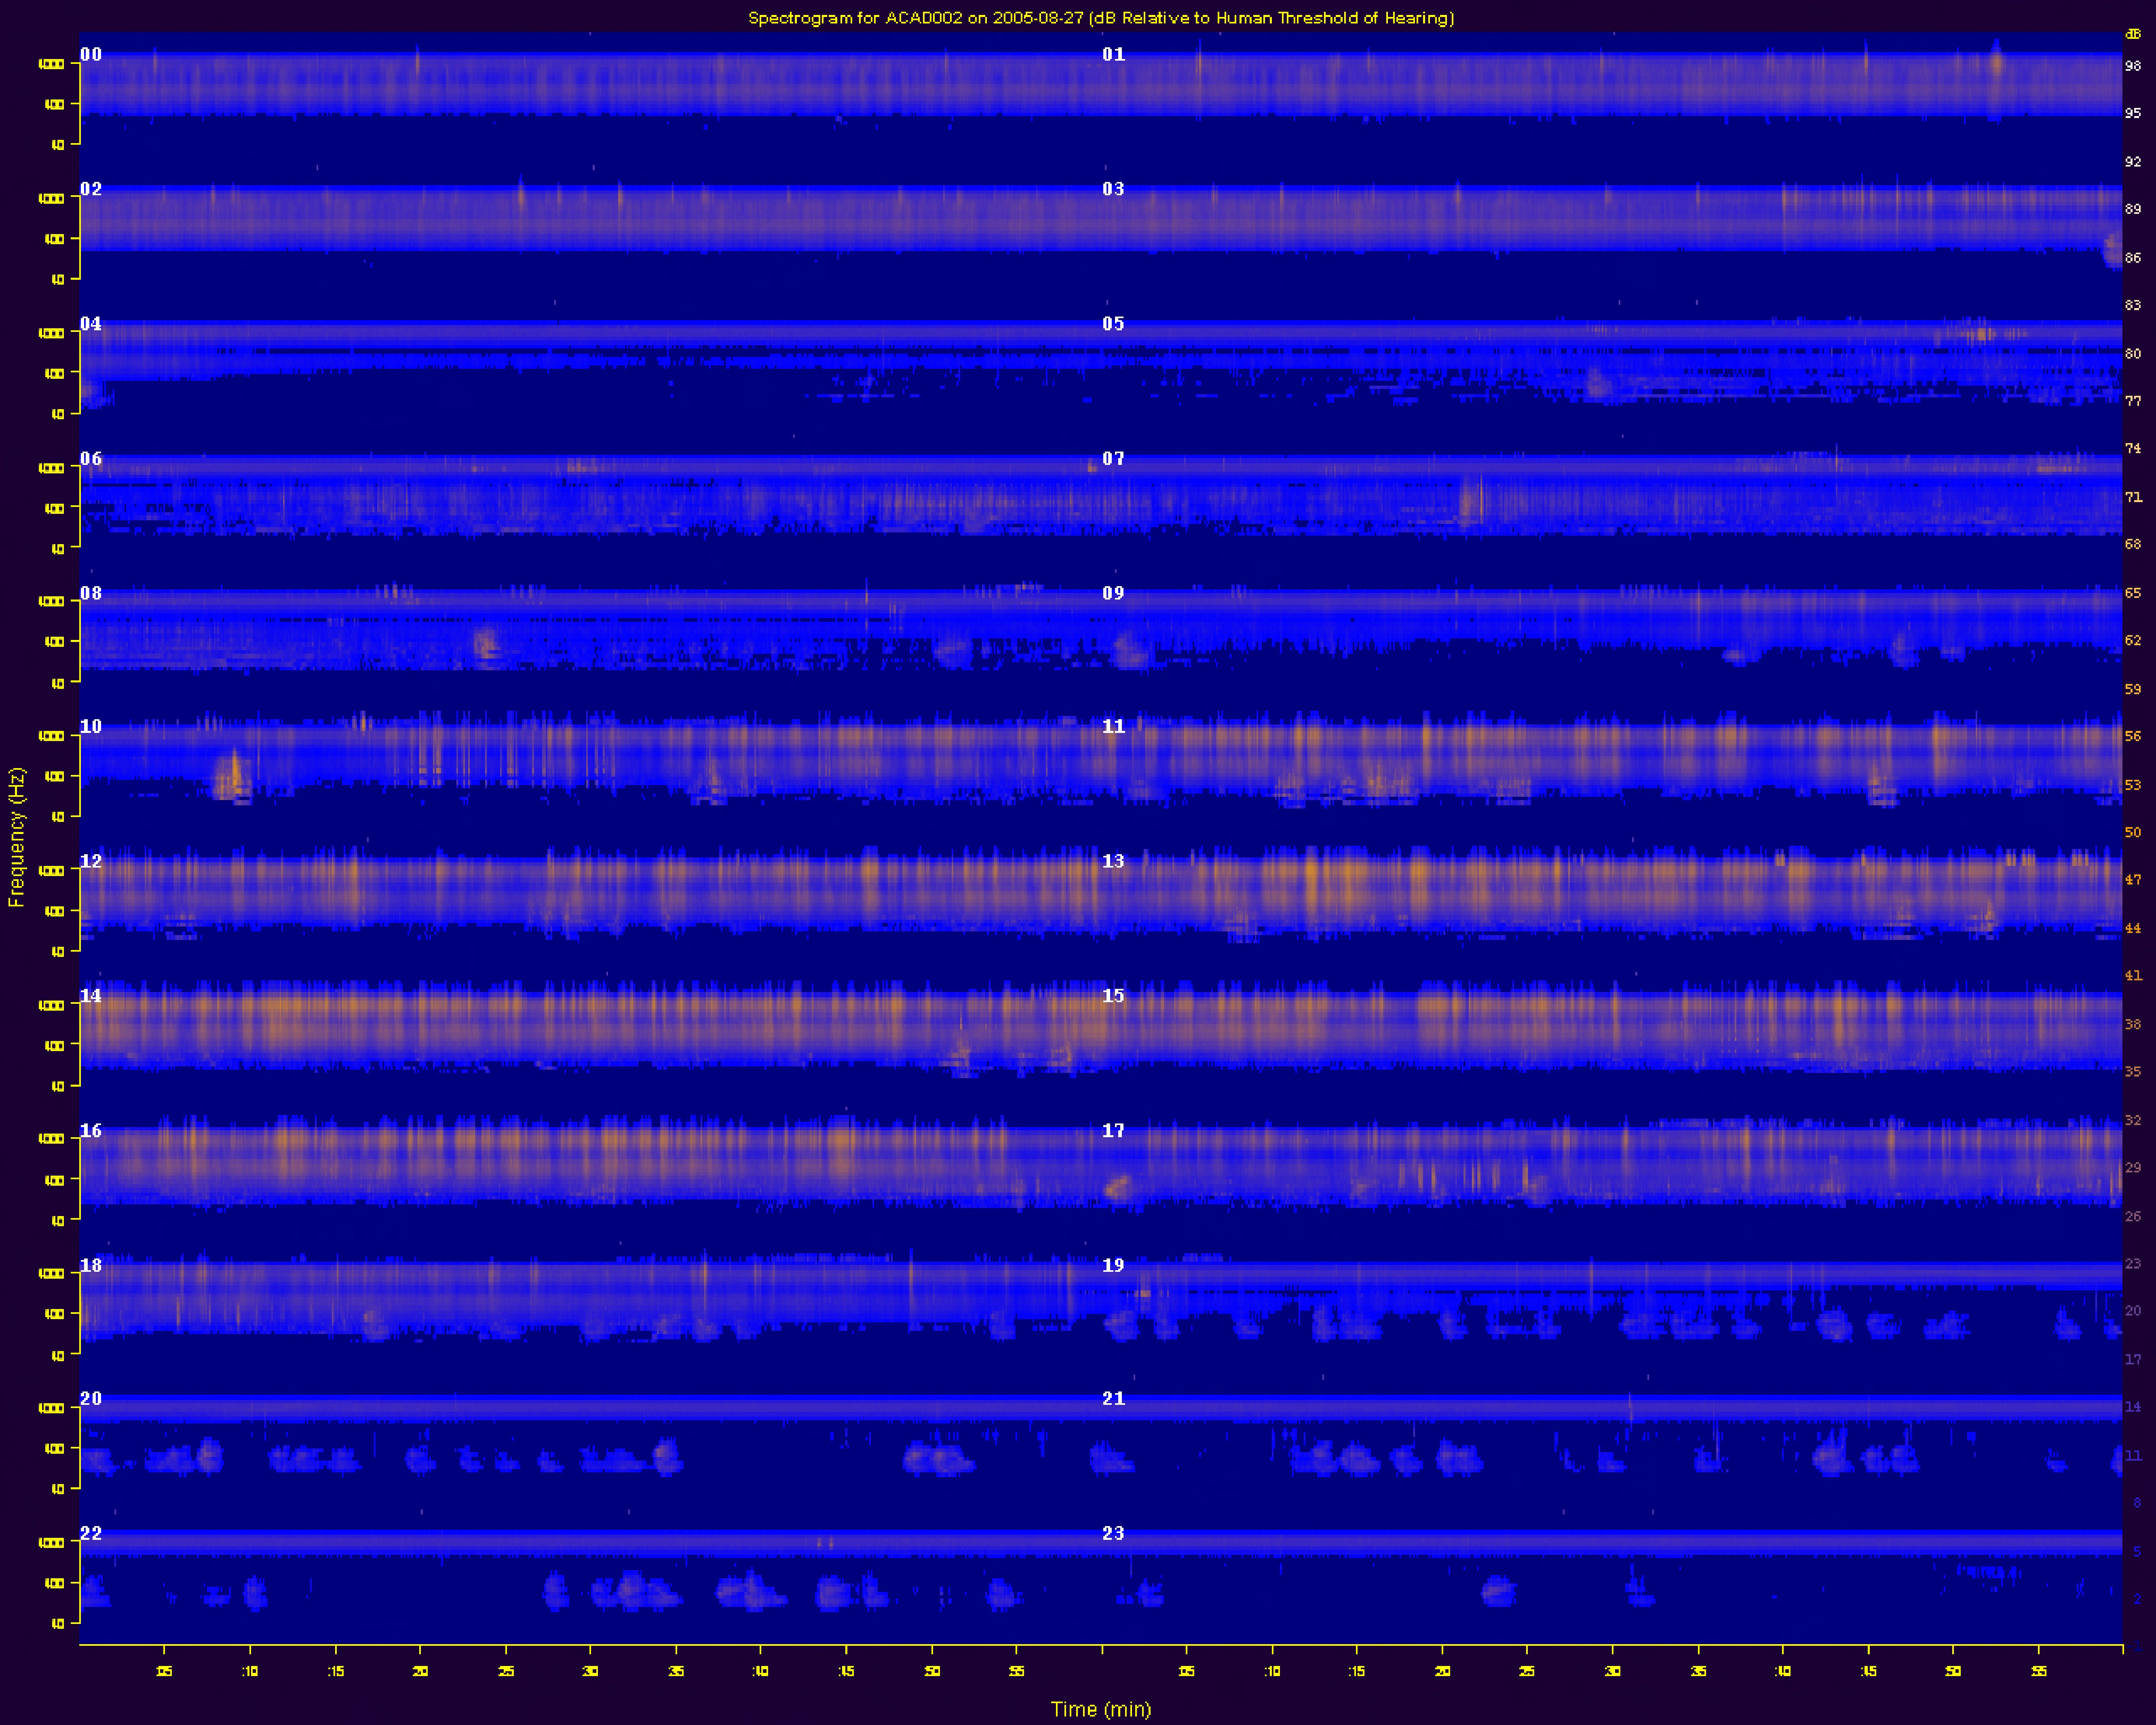The image size is (2156, 1725).
Task: Click the hour label 04
Action: (x=91, y=323)
